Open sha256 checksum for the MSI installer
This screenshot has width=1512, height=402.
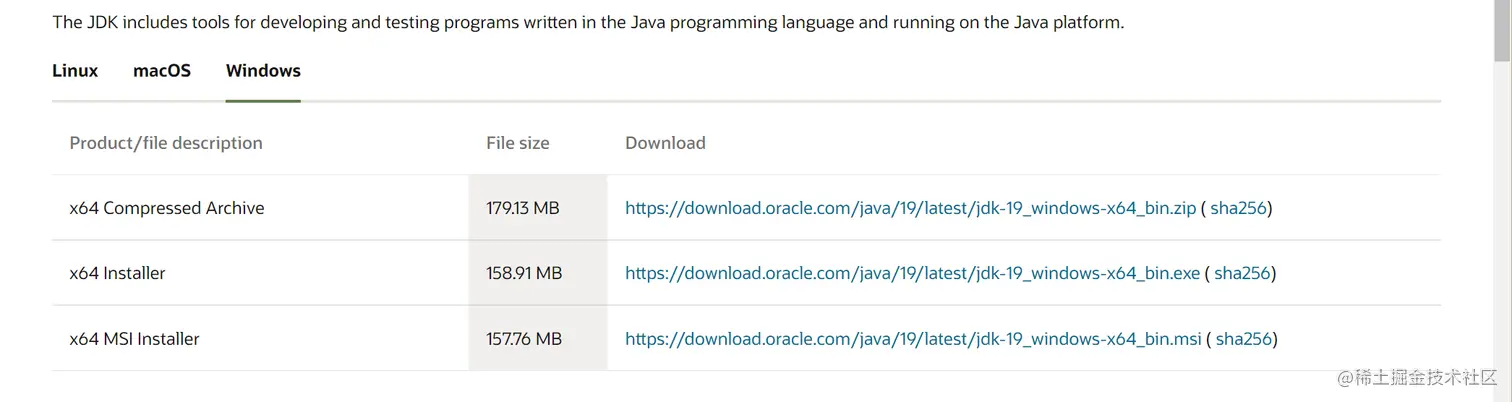click(x=1243, y=339)
